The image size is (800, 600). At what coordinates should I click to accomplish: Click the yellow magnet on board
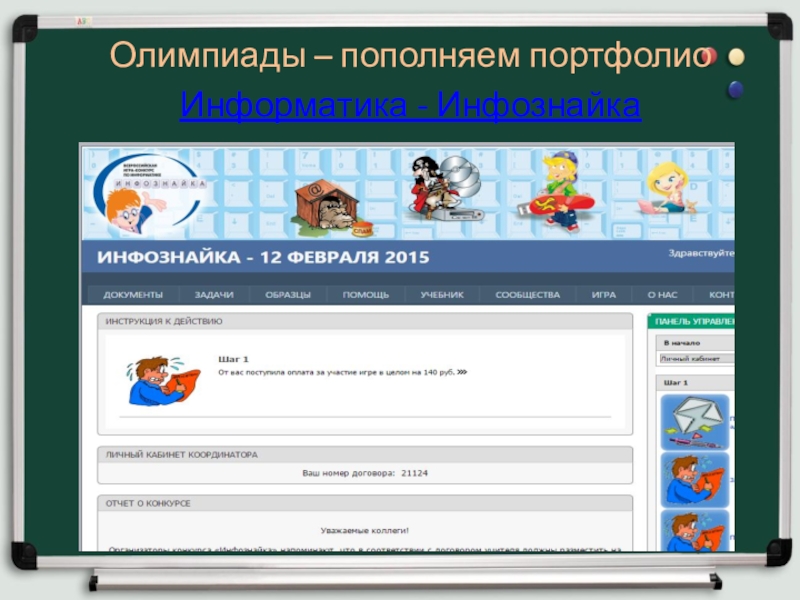(x=736, y=57)
